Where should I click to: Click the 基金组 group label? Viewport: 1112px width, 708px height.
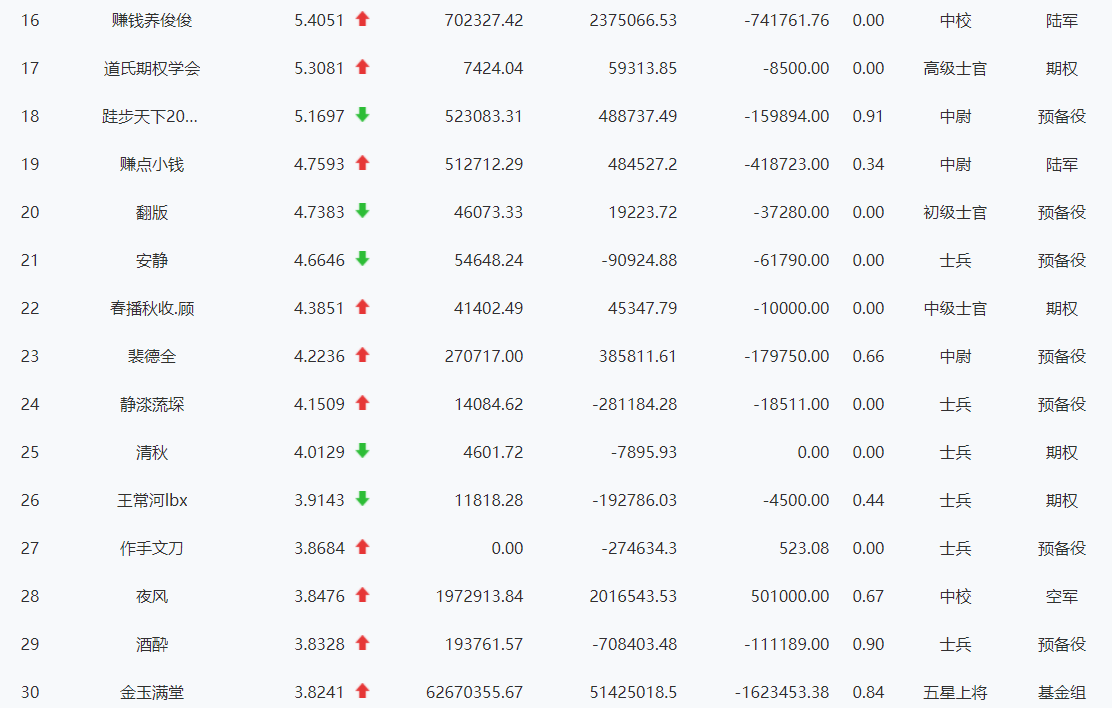pos(1061,692)
